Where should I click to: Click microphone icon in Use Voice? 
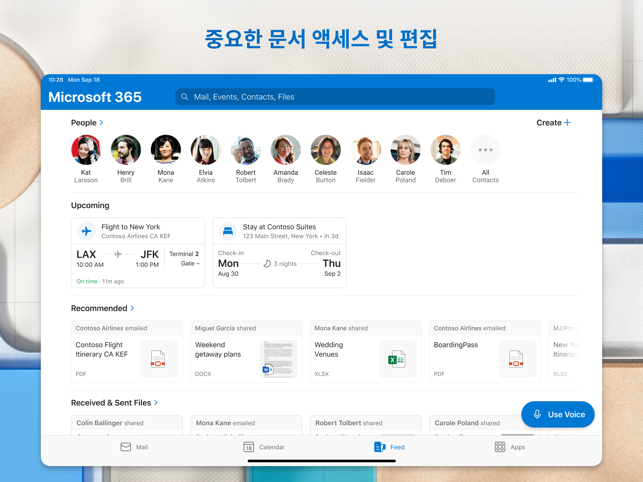[x=537, y=414]
